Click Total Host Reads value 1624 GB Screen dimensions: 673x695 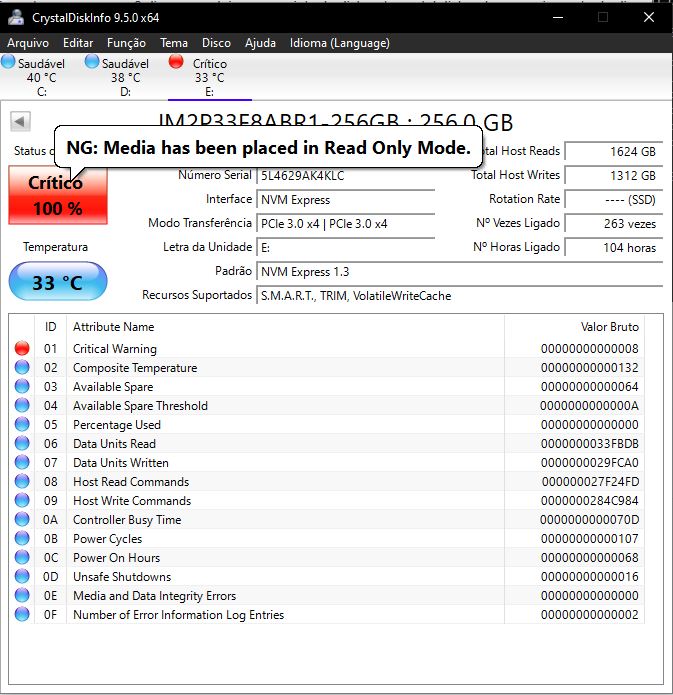pyautogui.click(x=614, y=152)
